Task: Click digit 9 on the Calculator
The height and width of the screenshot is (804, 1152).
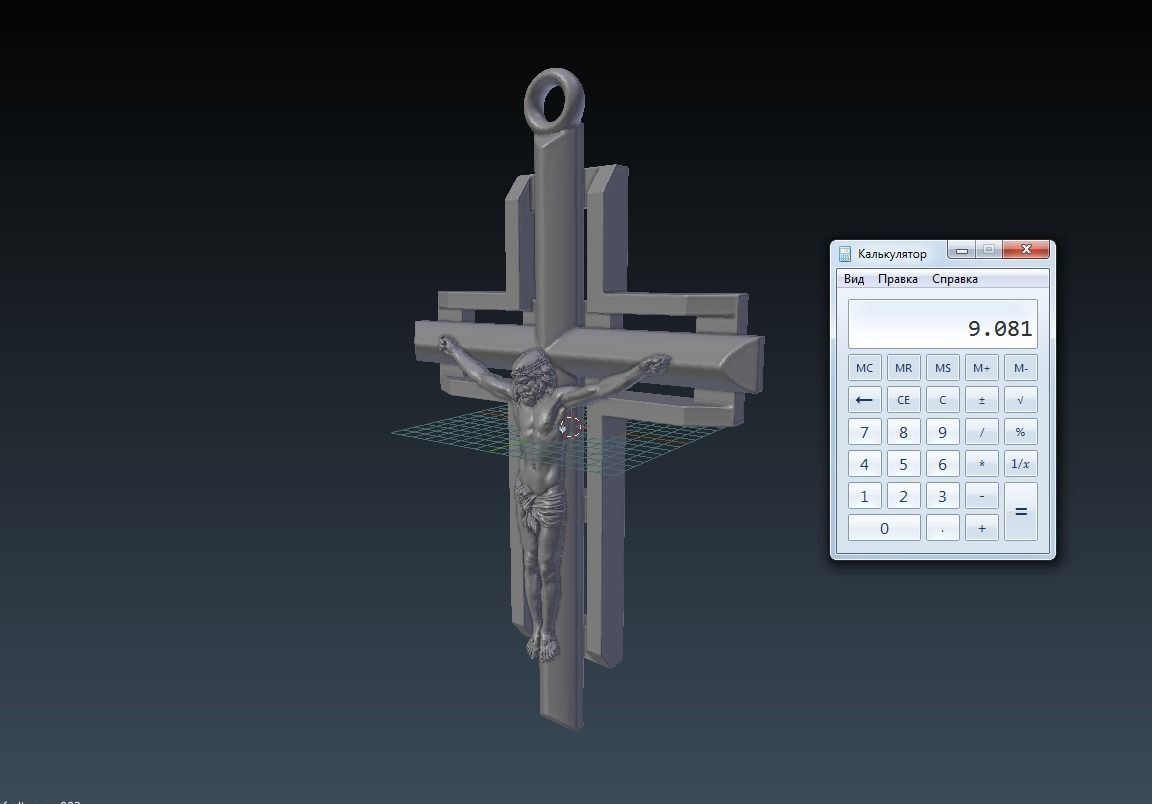Action: tap(943, 432)
